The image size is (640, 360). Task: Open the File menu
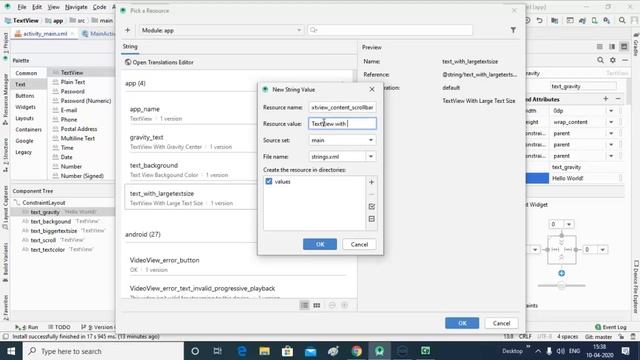tap(22, 7)
